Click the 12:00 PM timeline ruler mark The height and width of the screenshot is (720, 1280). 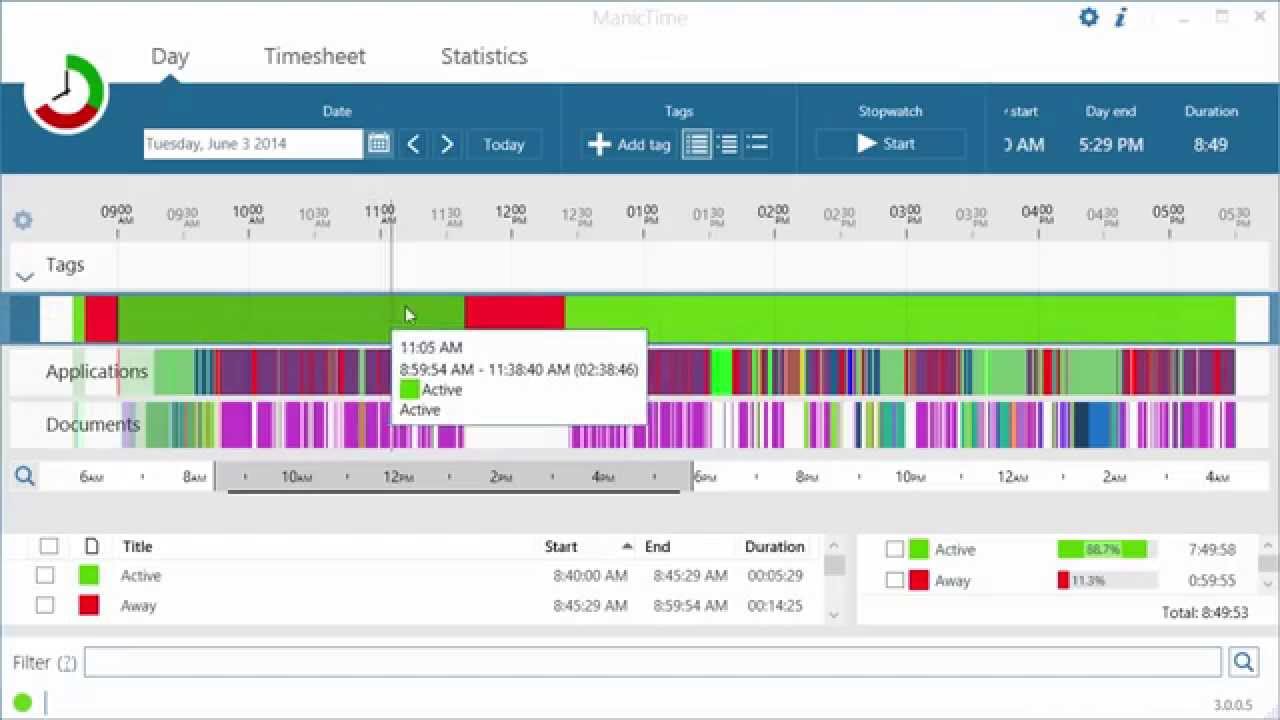click(x=511, y=214)
